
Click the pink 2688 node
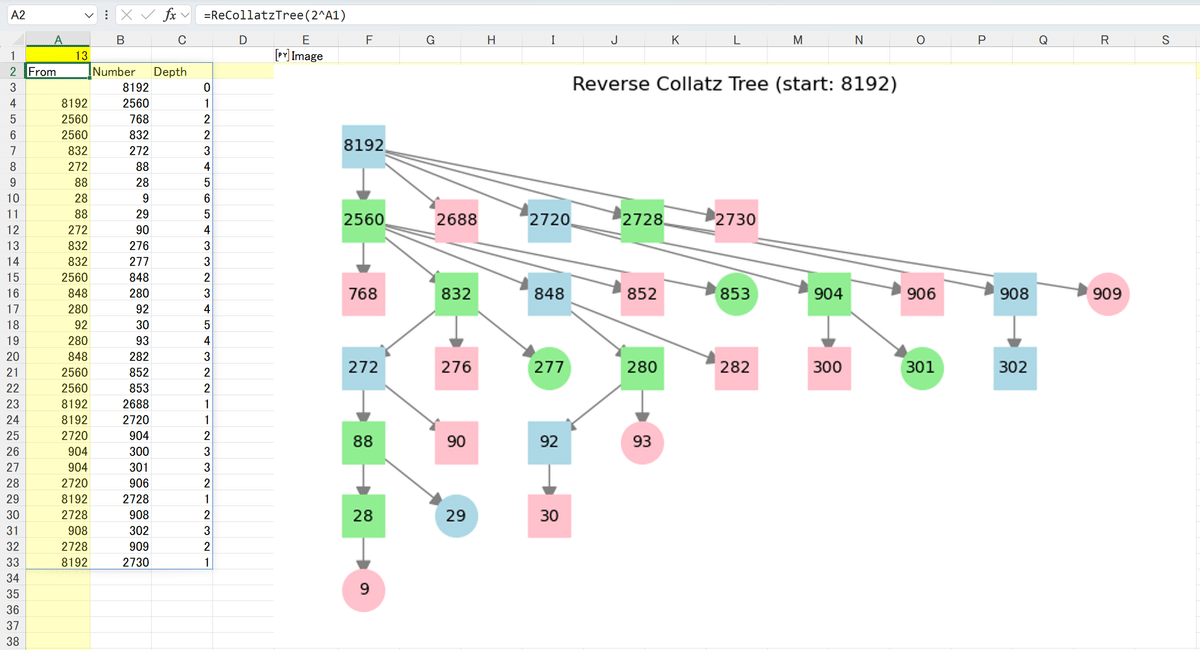coord(456,219)
